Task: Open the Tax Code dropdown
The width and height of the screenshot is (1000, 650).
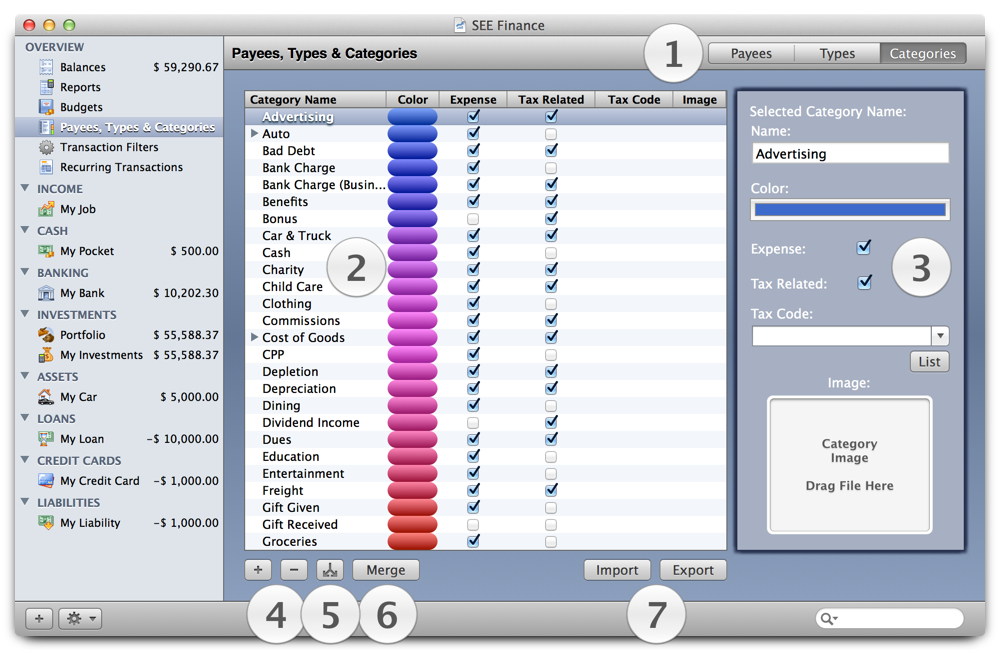Action: (939, 335)
